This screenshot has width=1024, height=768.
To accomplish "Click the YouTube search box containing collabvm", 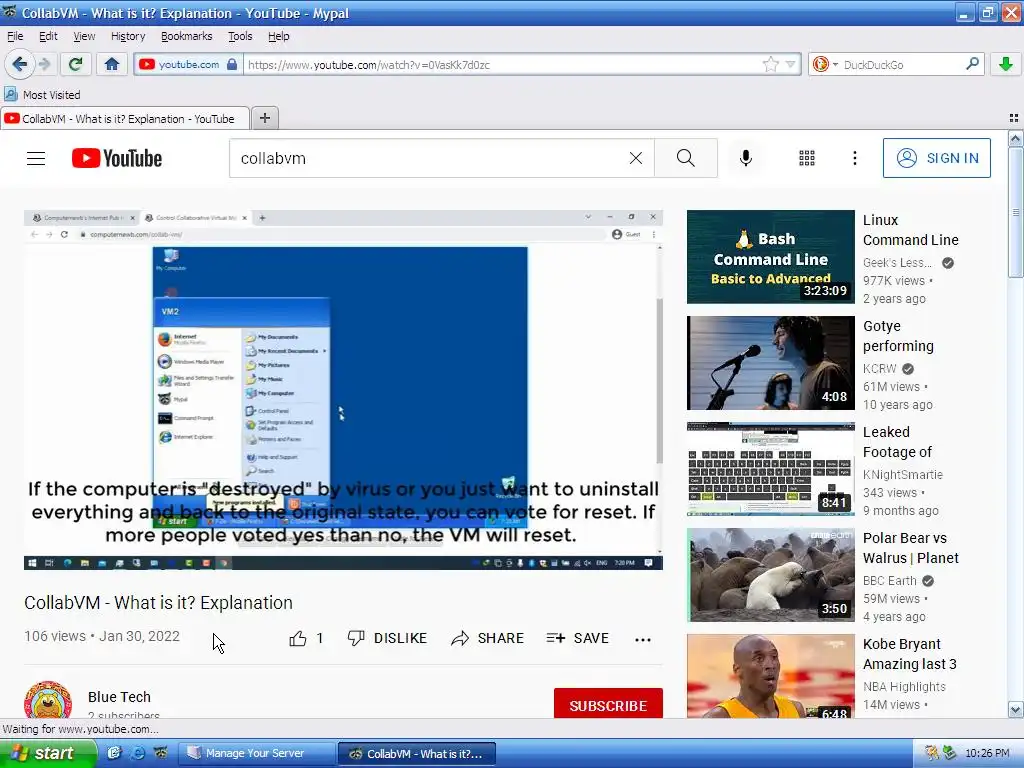I will click(431, 158).
